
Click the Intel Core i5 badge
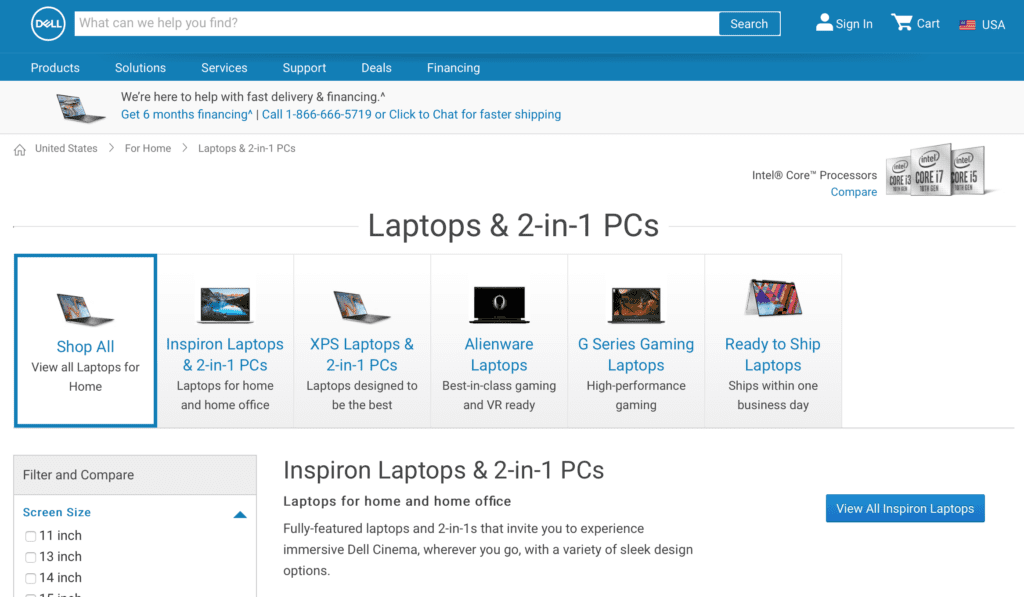point(967,170)
